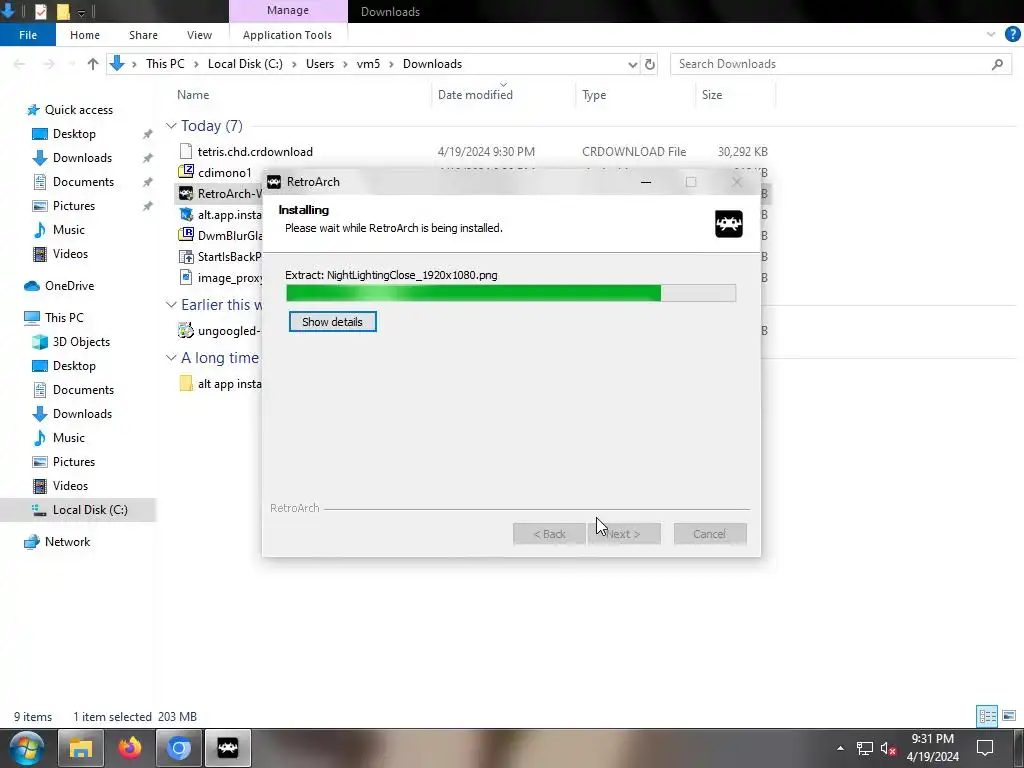1024x768 pixels.
Task: Open OneDrive in navigation pane
Action: pyautogui.click(x=69, y=286)
